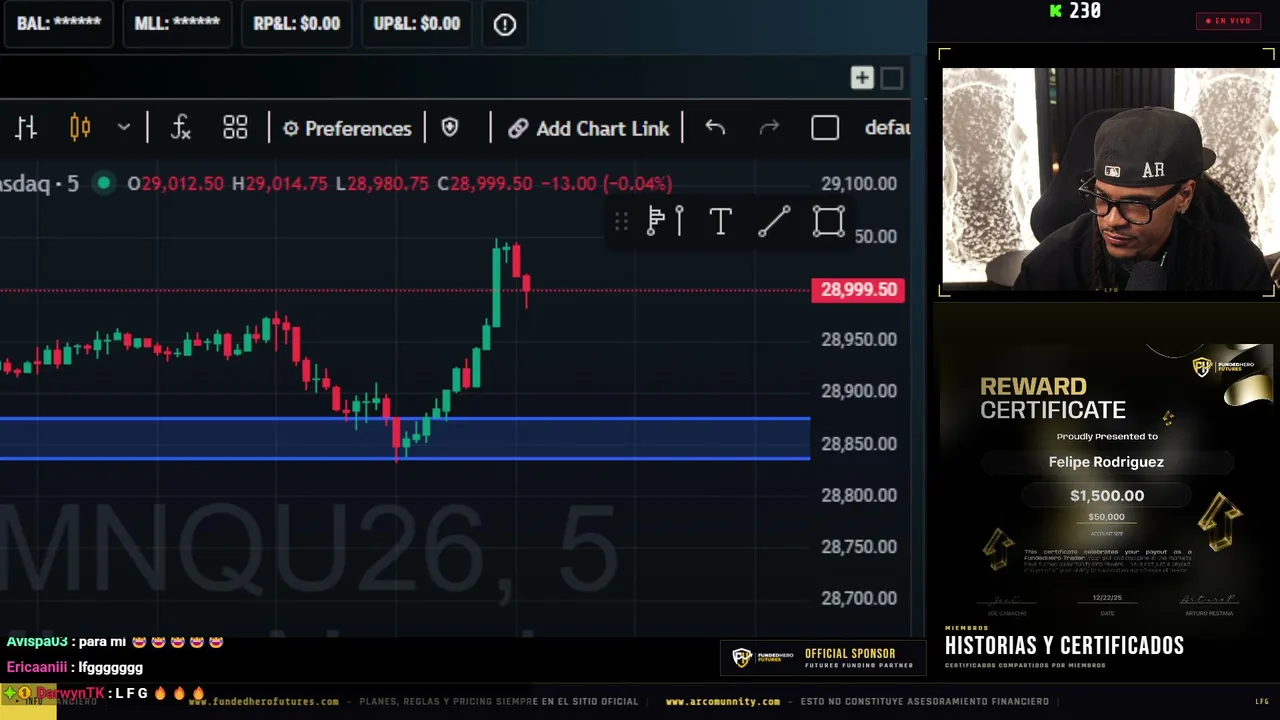
Task: Select the bar chart type icon
Action: coord(26,128)
